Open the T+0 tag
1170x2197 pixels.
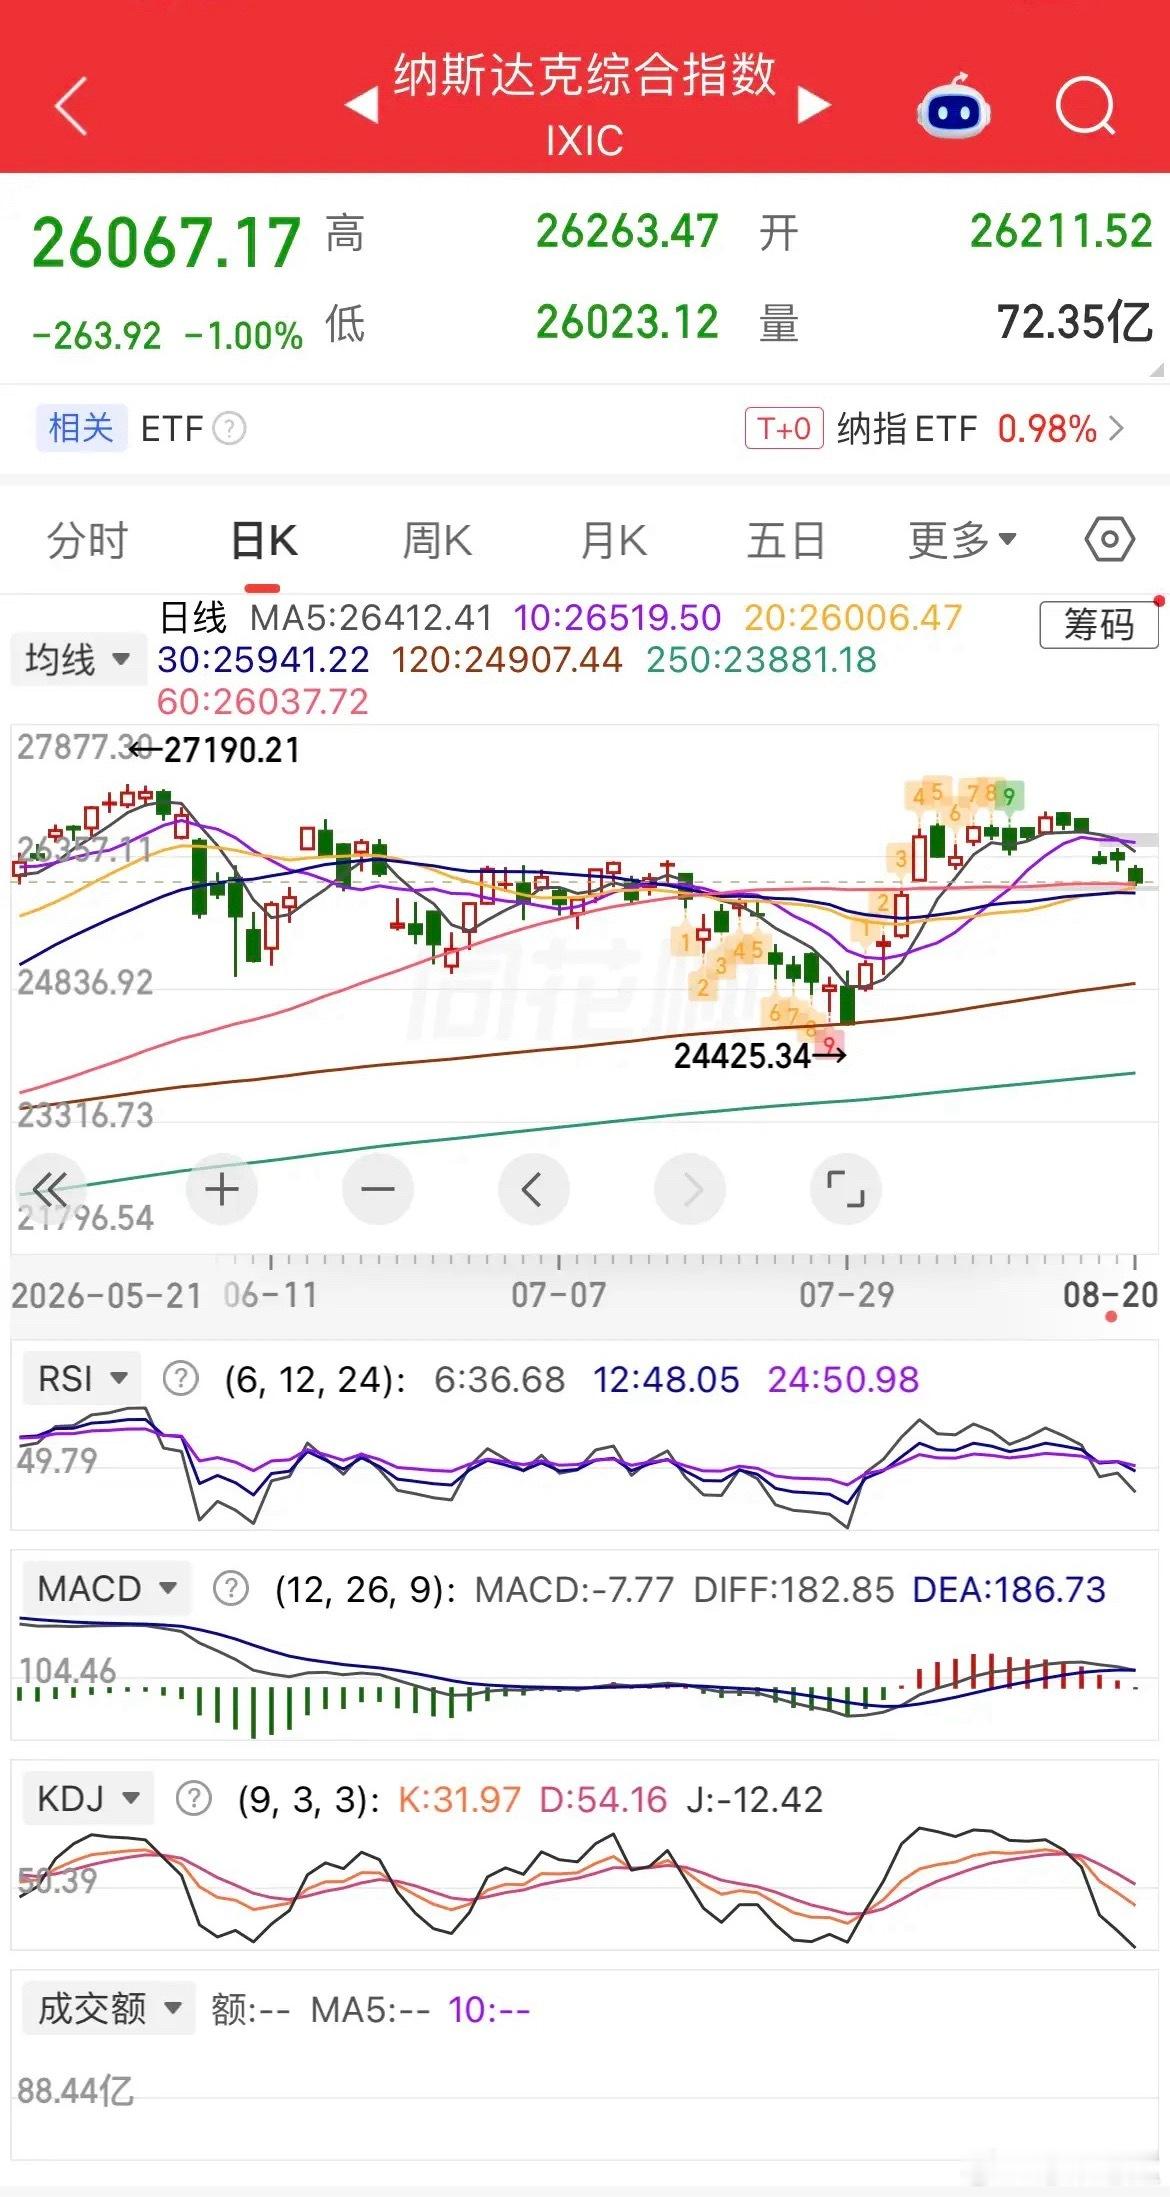point(784,429)
